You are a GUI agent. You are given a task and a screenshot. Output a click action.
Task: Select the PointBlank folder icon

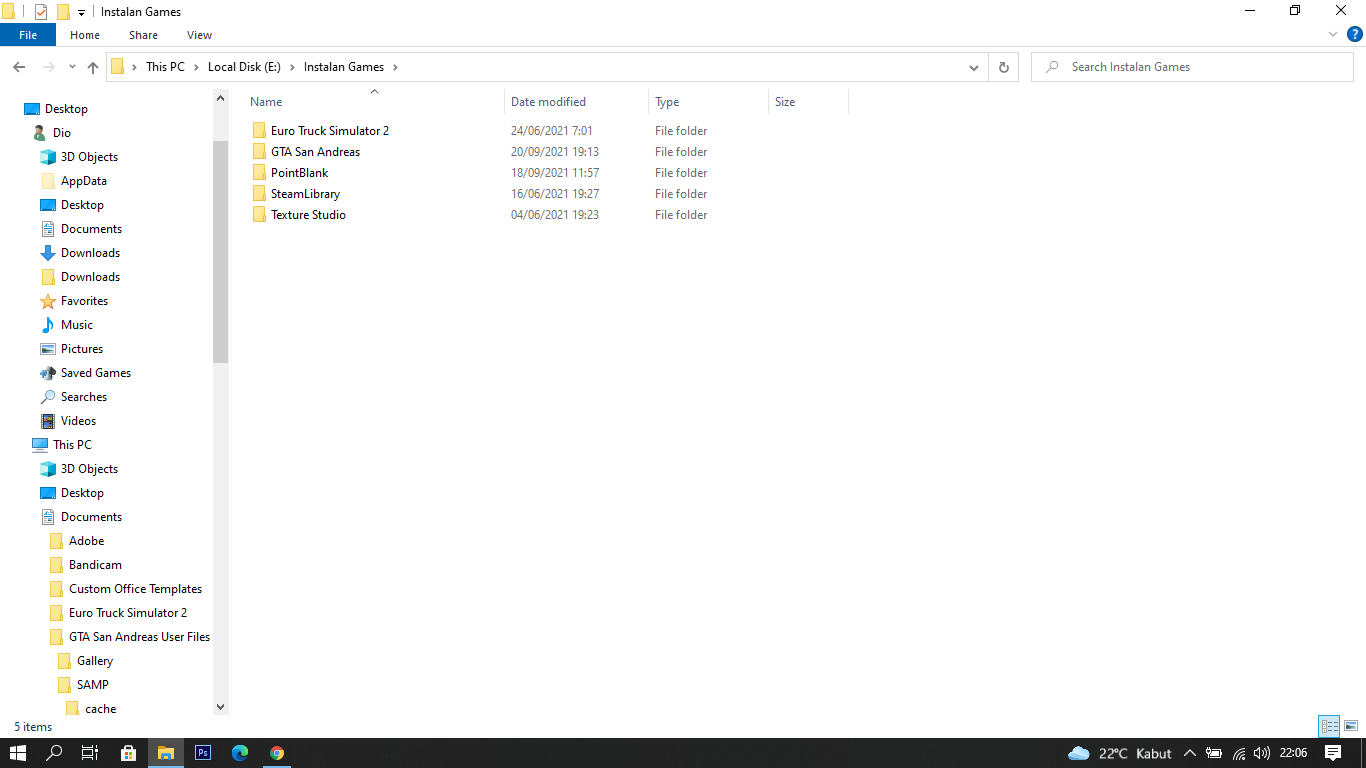tap(259, 173)
